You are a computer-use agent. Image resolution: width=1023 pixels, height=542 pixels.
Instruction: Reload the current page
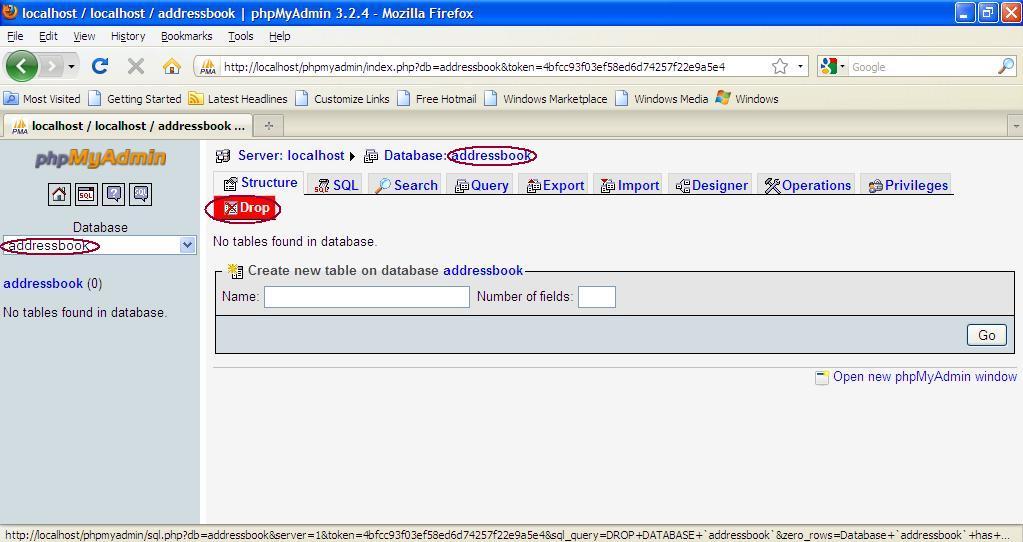100,66
